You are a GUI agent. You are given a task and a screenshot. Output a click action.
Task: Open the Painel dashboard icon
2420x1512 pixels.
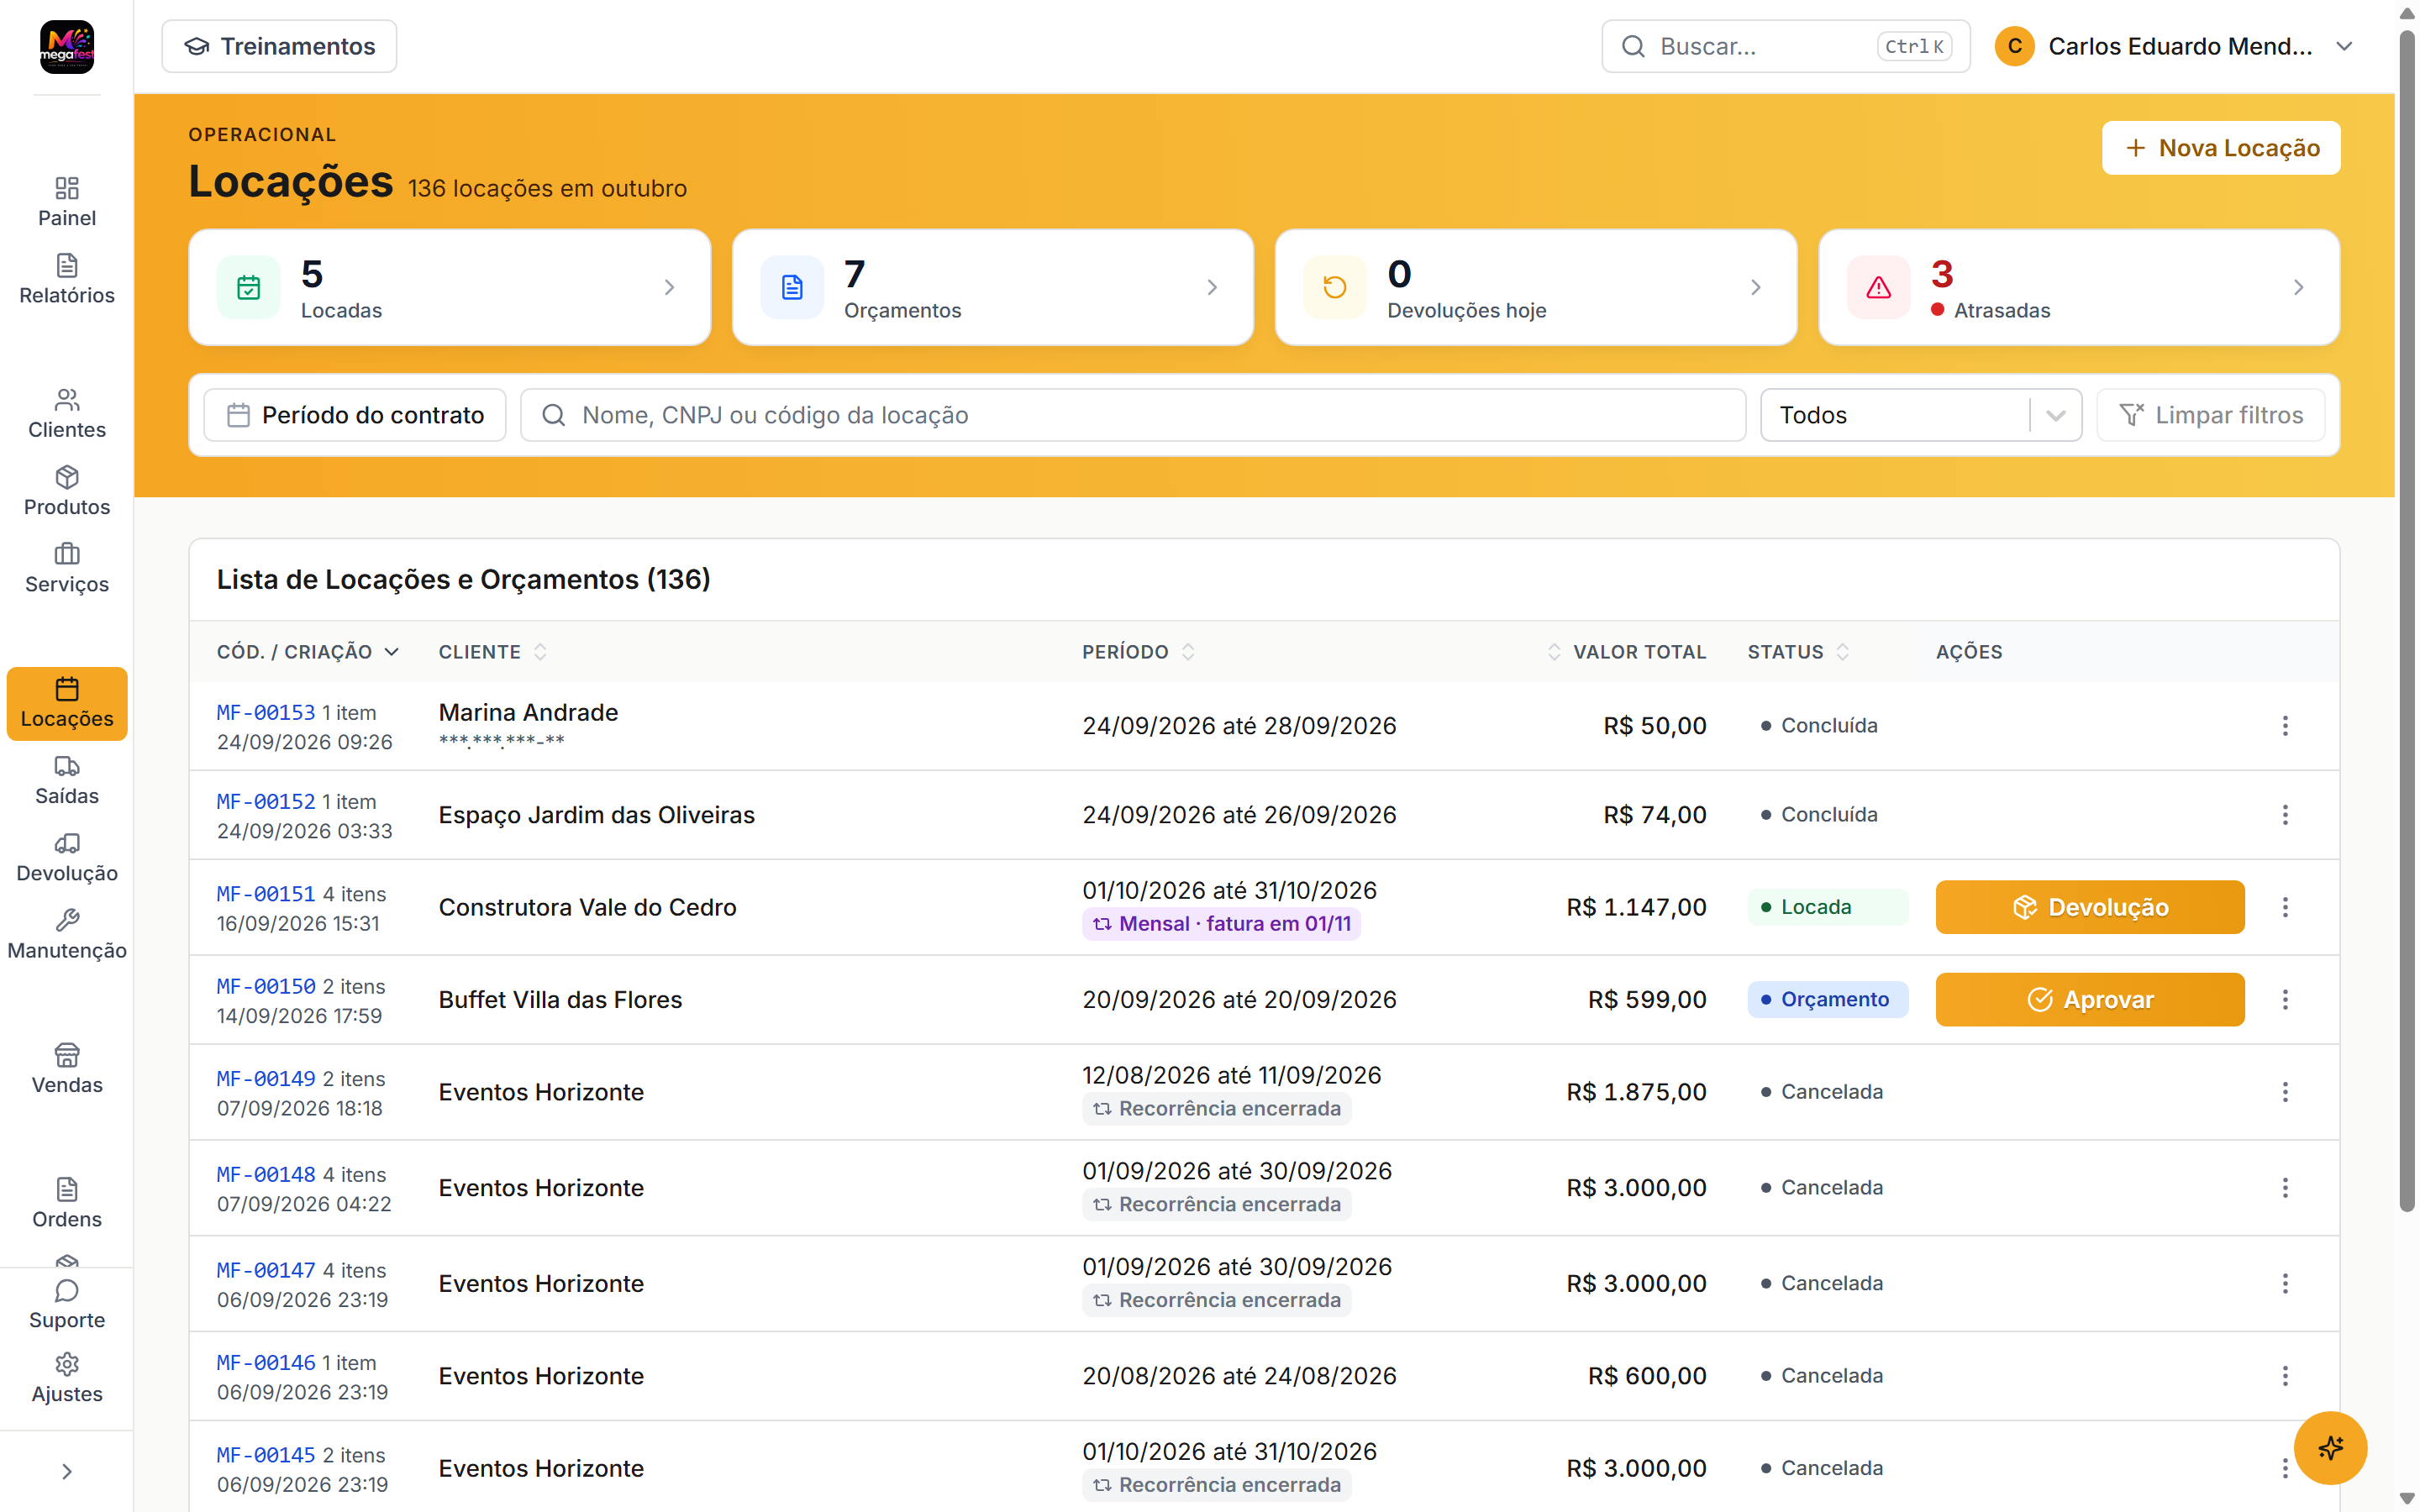67,202
